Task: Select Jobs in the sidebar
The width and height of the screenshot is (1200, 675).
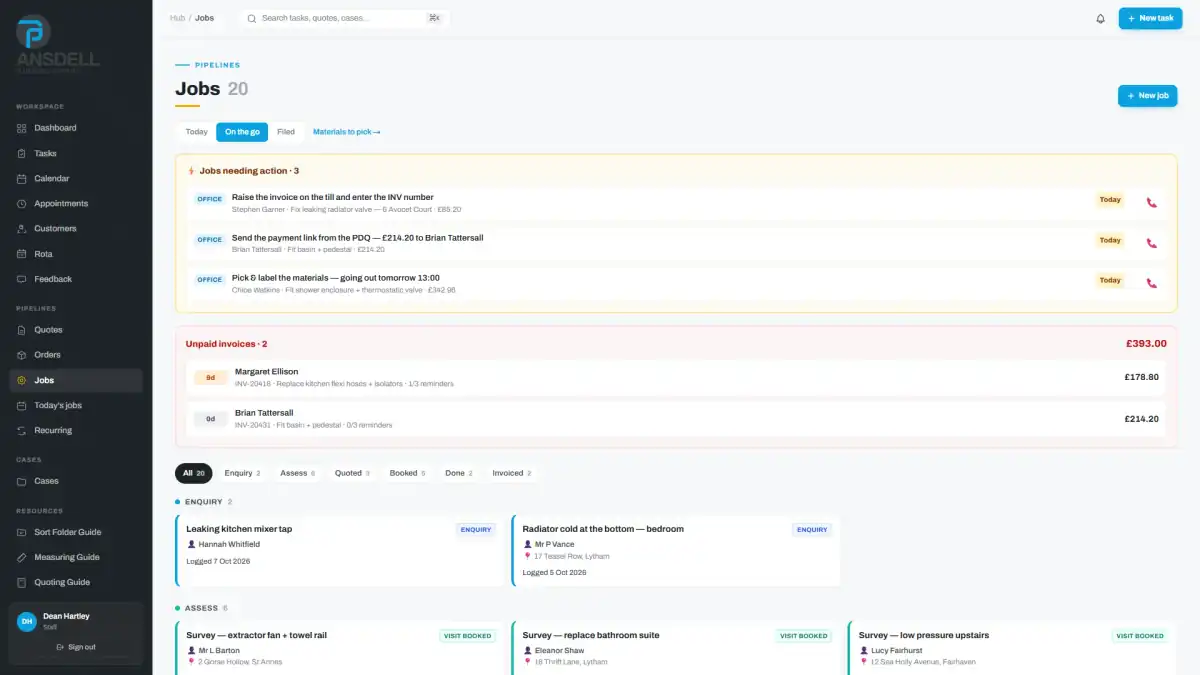Action: point(76,380)
